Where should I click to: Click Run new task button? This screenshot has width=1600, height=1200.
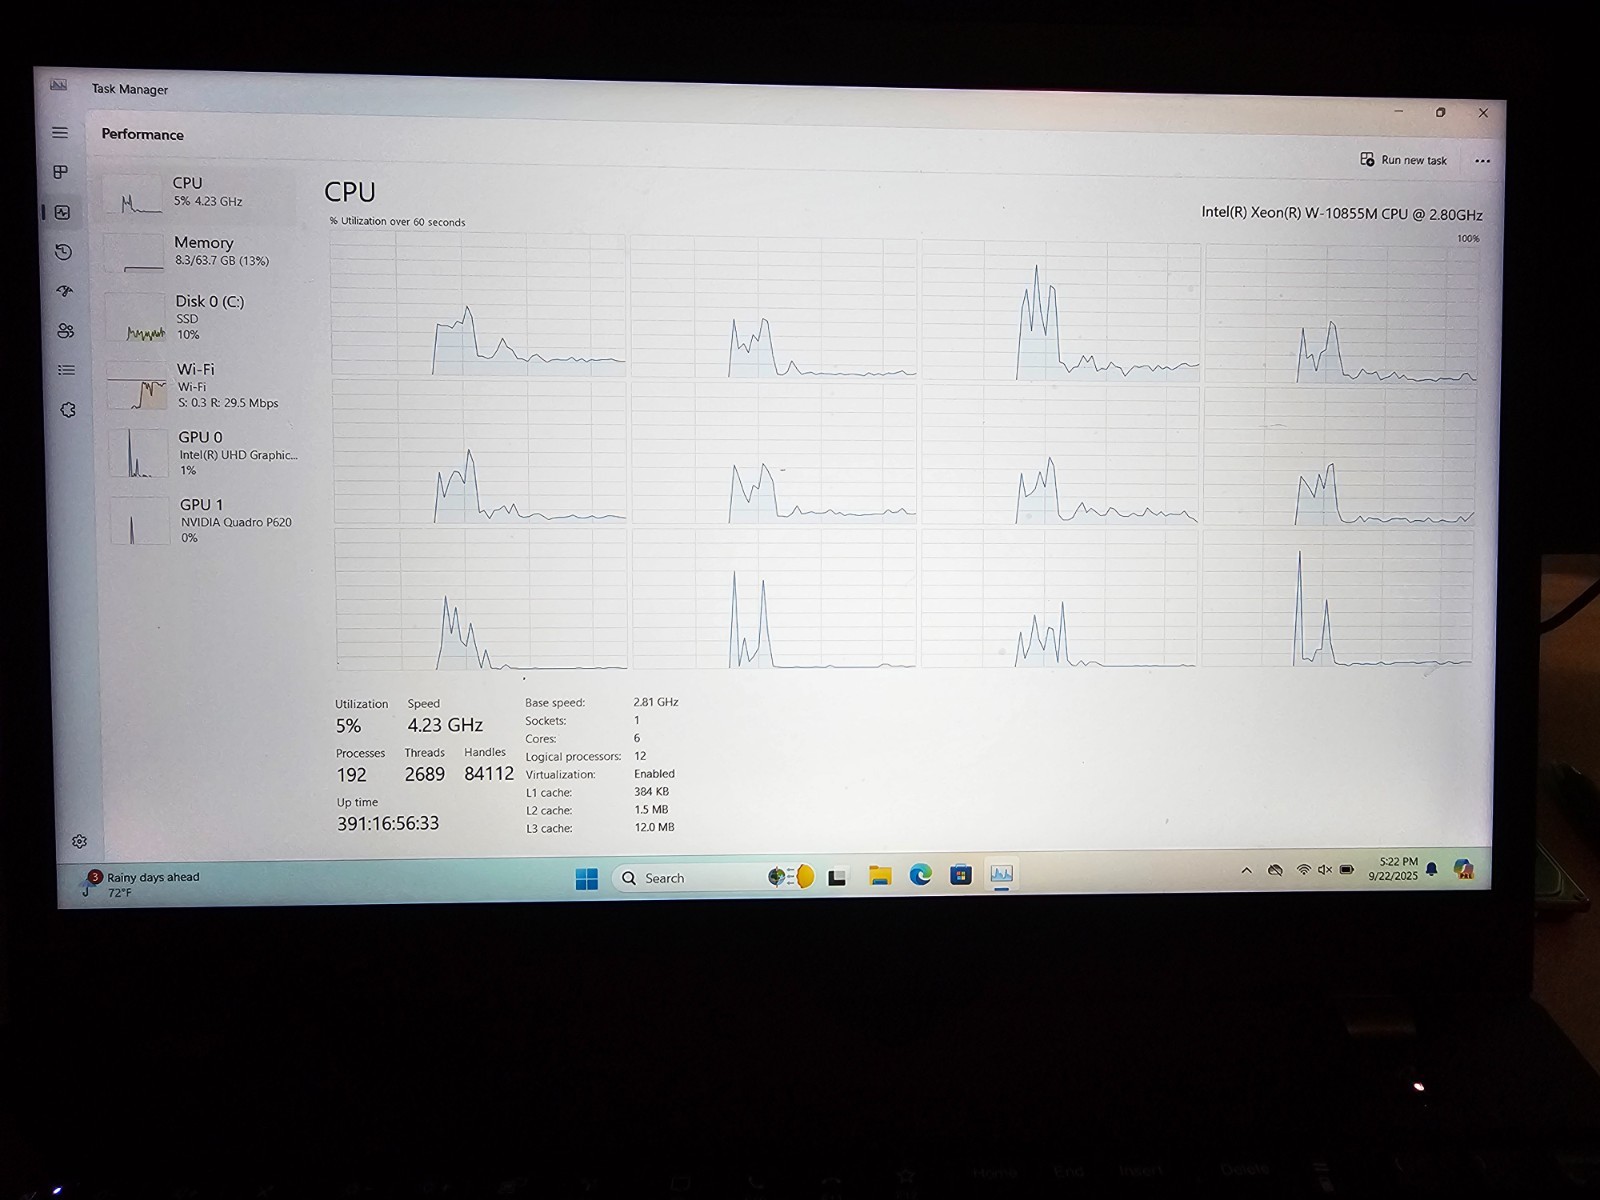(1403, 160)
